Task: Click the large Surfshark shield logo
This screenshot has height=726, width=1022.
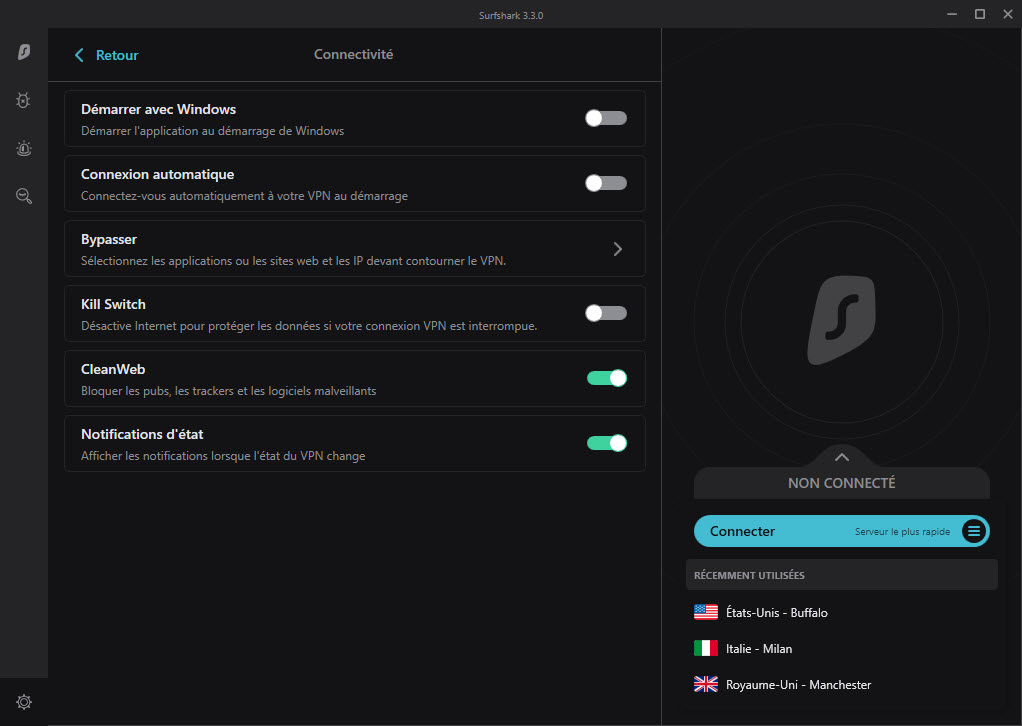Action: [841, 320]
